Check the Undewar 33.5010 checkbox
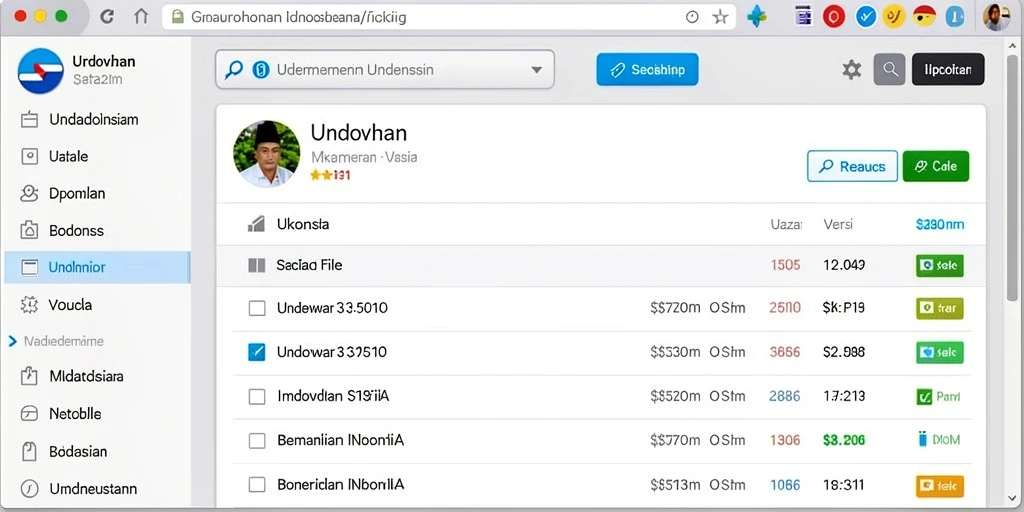Viewport: 1024px width, 512px height. [257, 308]
